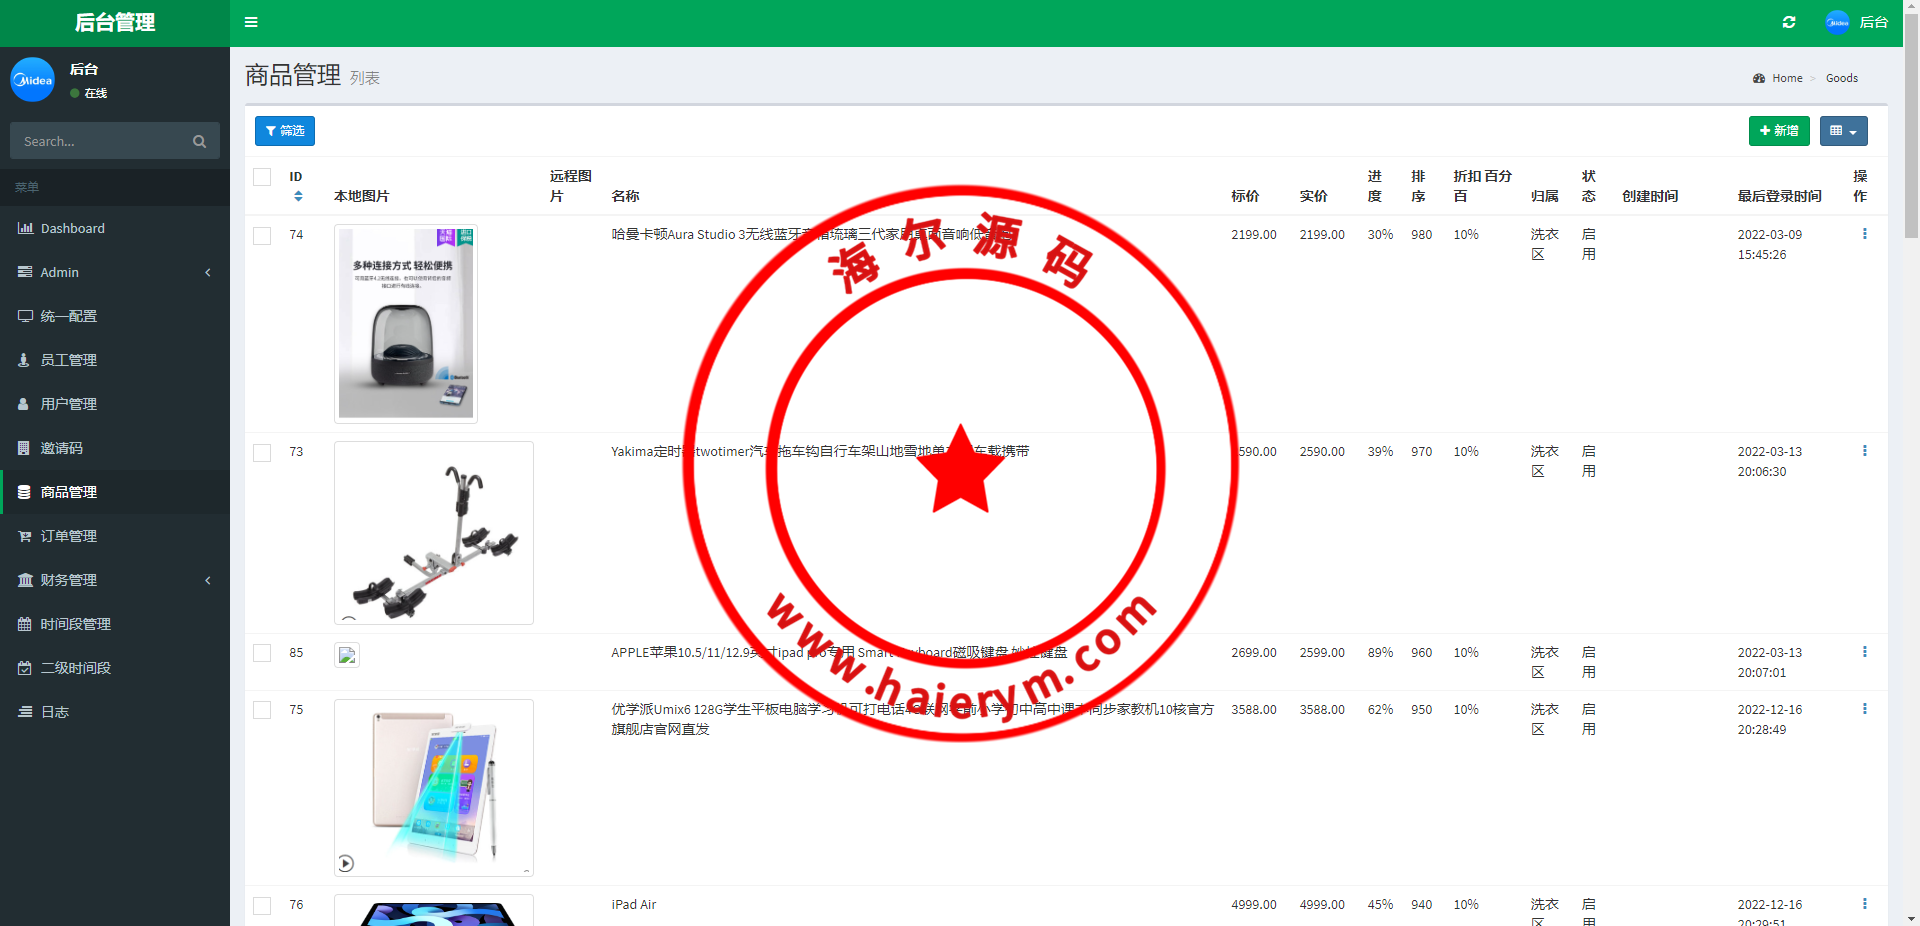Open 时间段管理 menu item
Screen dimensions: 1920x926
pyautogui.click(x=115, y=624)
